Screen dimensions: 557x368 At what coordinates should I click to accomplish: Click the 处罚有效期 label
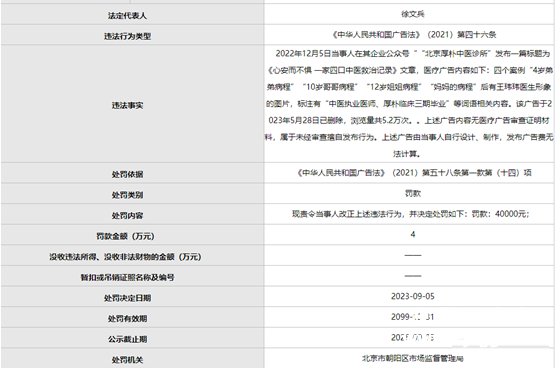click(x=128, y=318)
